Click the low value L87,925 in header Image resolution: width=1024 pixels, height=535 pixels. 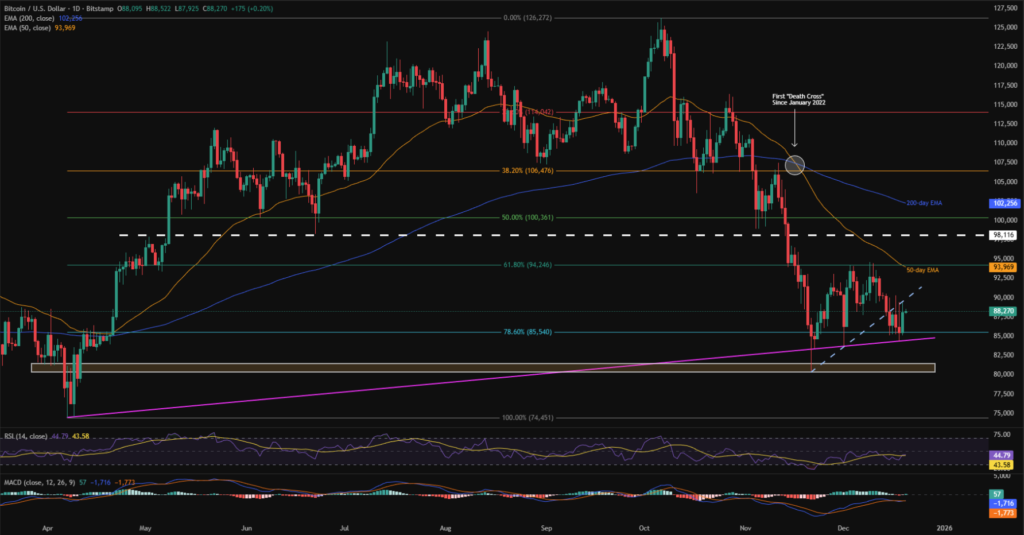[x=187, y=9]
